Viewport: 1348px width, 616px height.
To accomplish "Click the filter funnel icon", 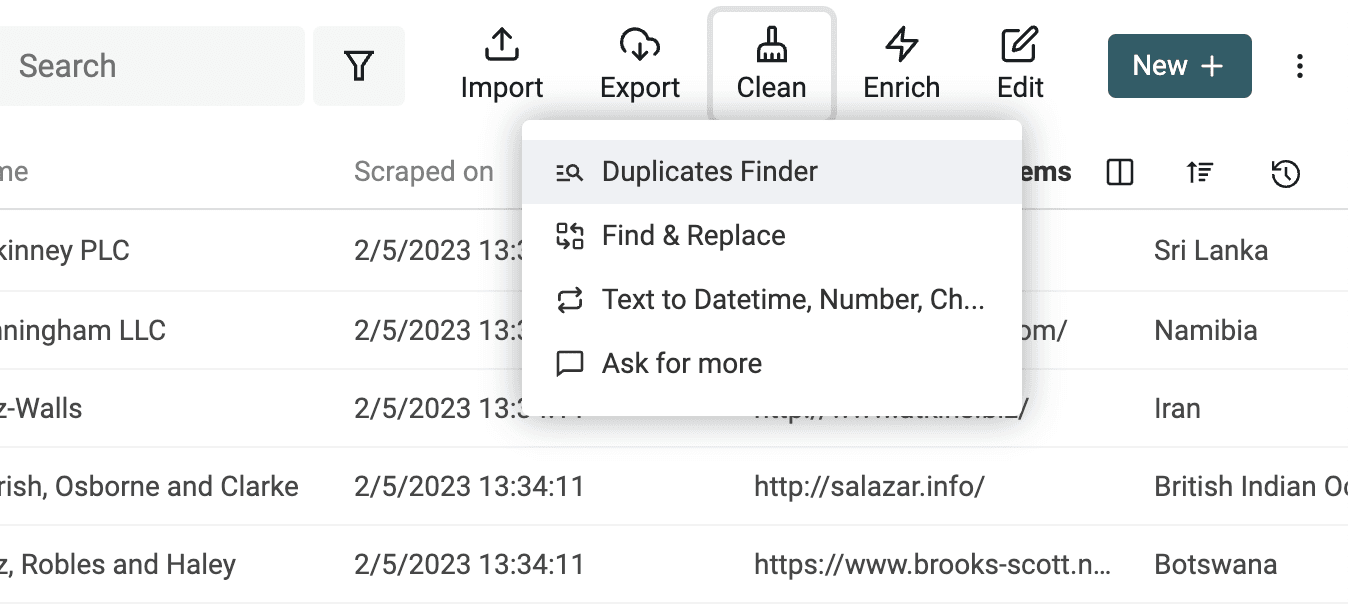I will pyautogui.click(x=358, y=66).
